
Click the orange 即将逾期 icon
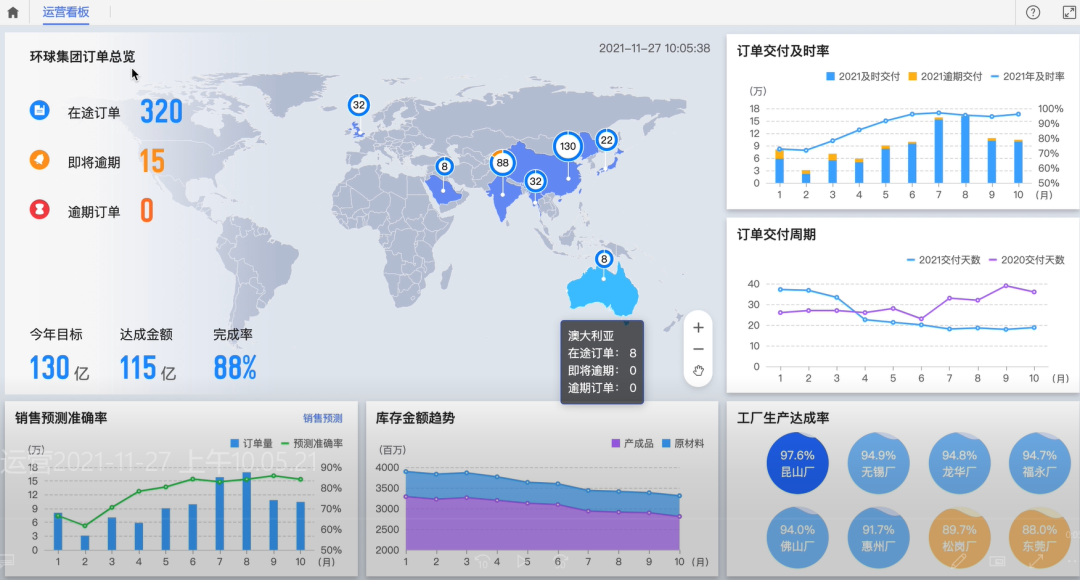(x=39, y=160)
